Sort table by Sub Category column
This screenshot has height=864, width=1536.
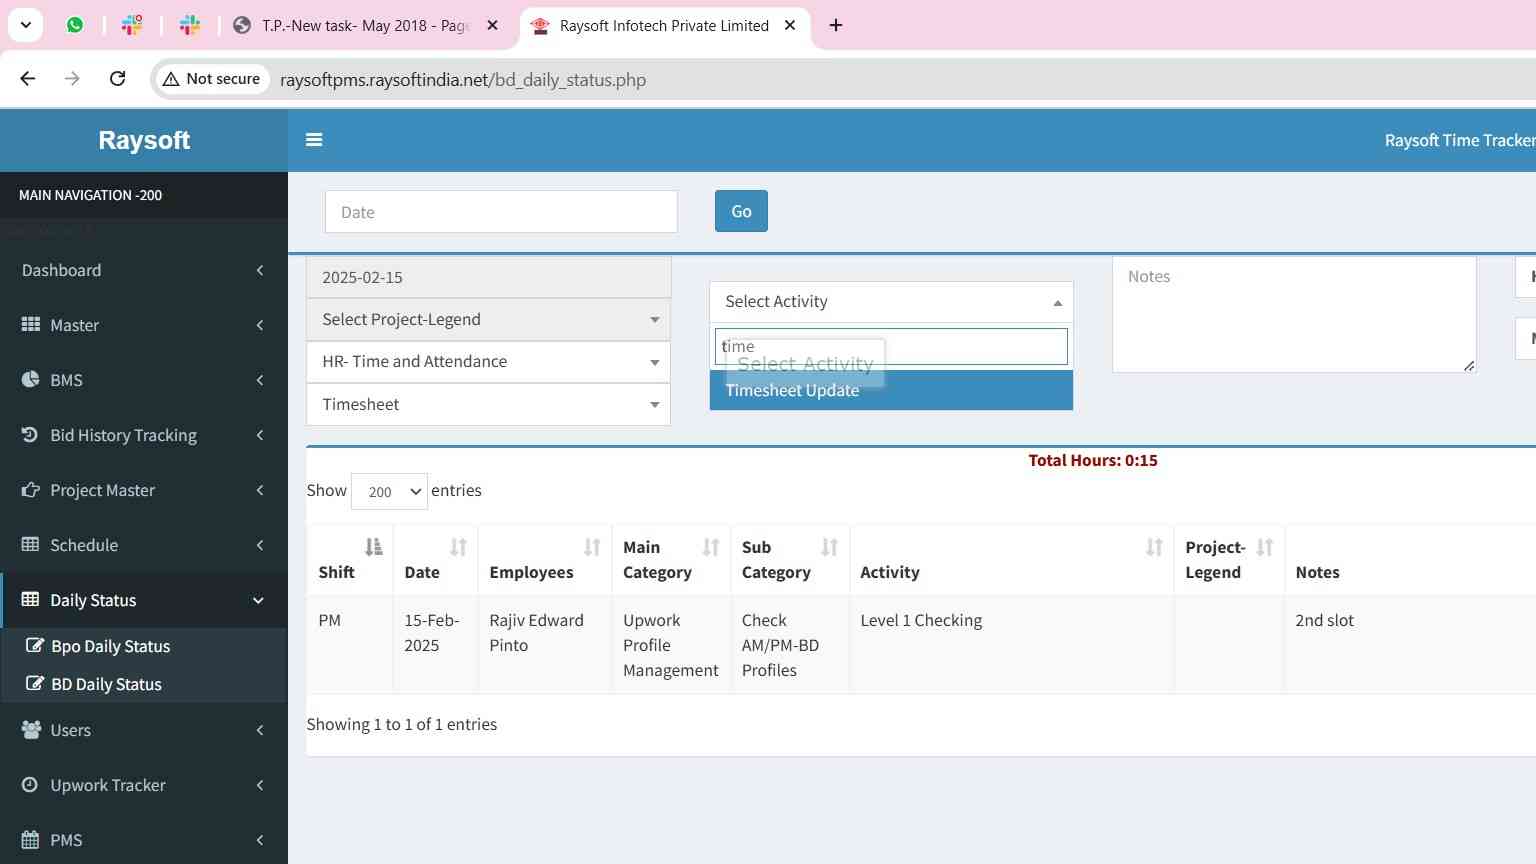tap(829, 547)
